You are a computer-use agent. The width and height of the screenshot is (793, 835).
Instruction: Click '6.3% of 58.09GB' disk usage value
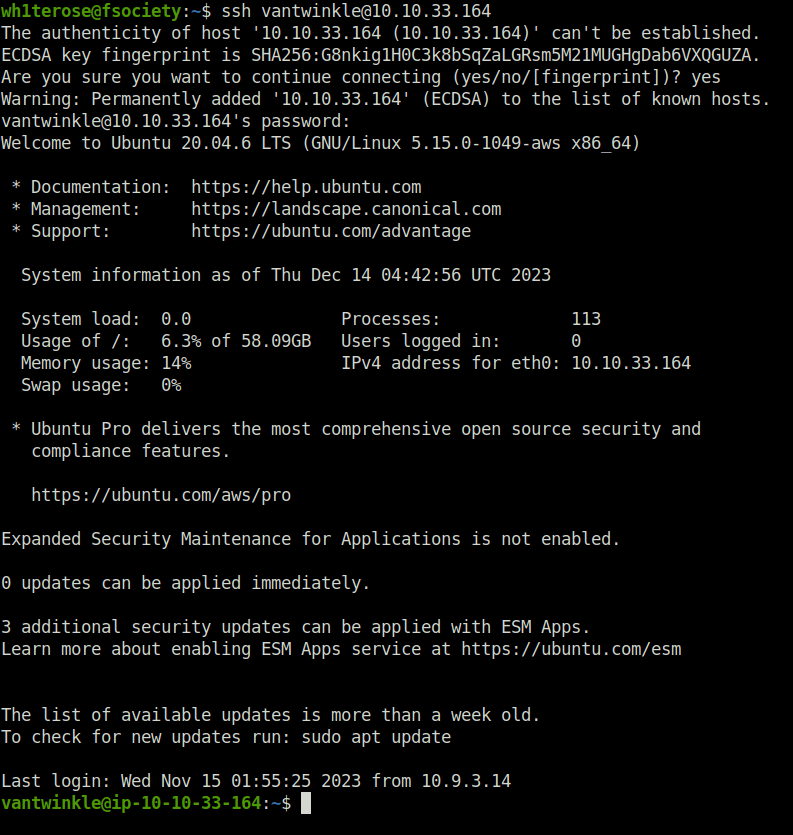pyautogui.click(x=236, y=341)
